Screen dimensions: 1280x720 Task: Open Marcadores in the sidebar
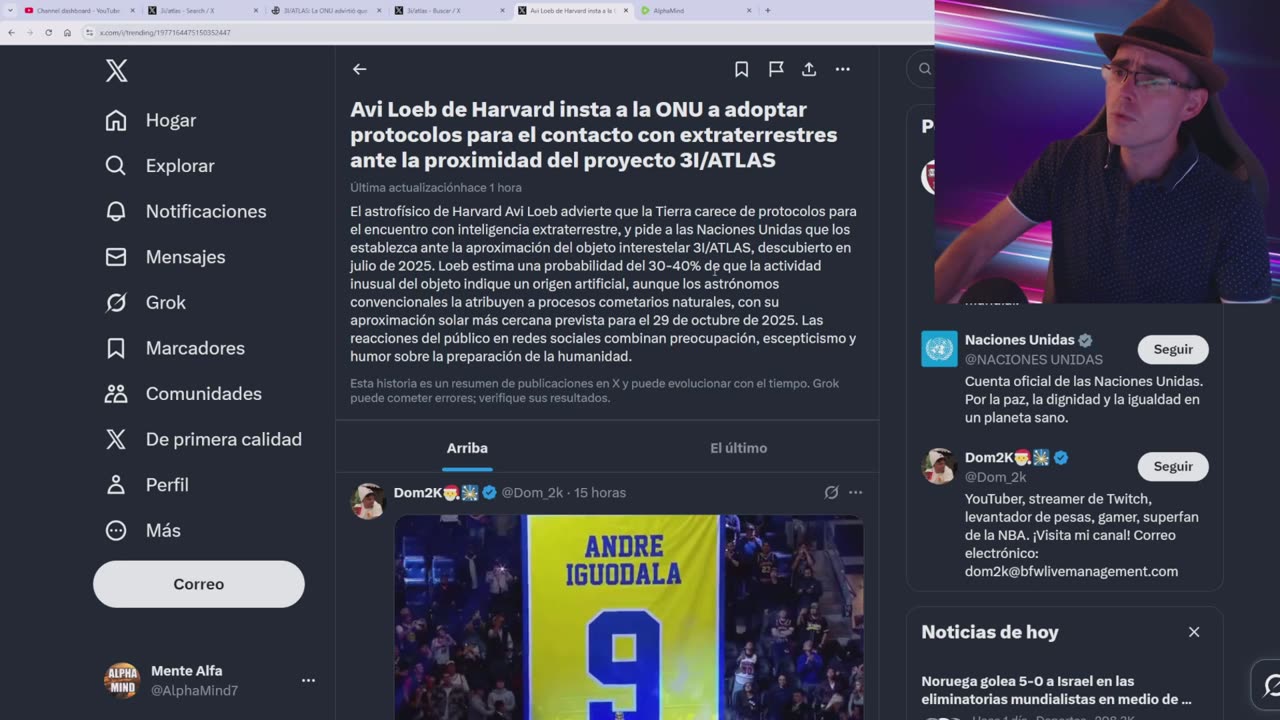tap(175, 348)
